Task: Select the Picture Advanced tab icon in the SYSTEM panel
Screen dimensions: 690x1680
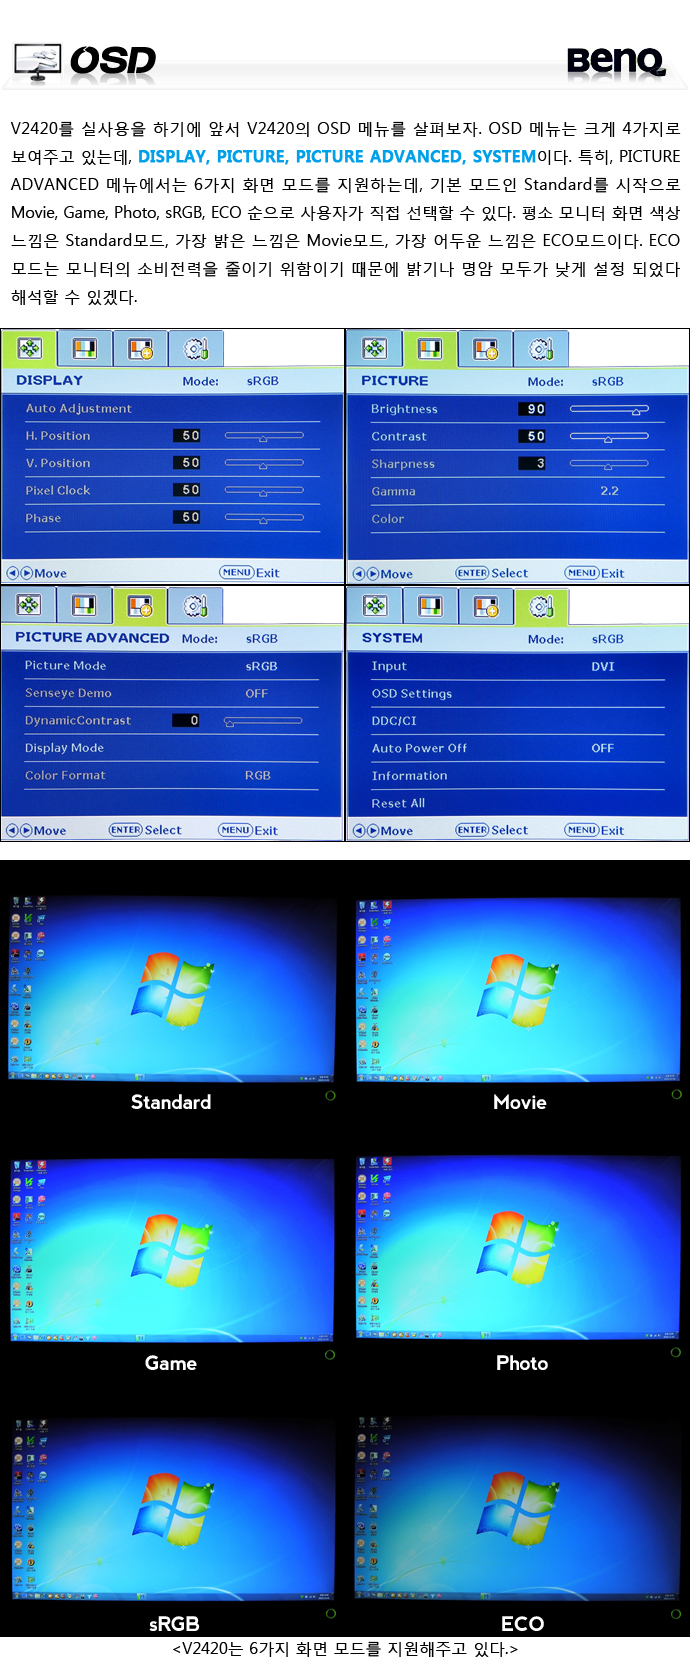Action: (x=486, y=606)
